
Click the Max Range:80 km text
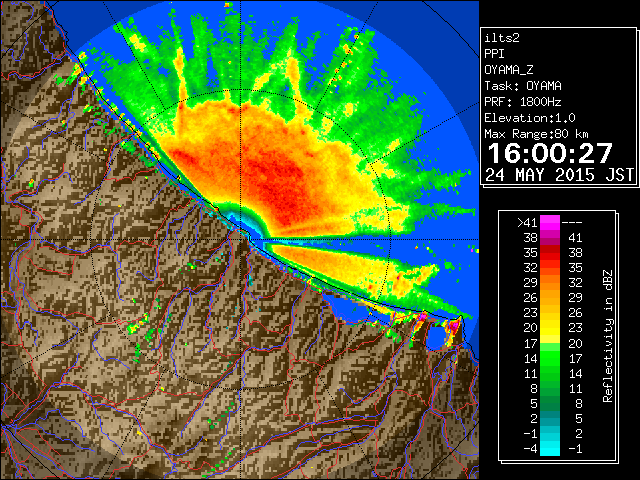click(537, 134)
